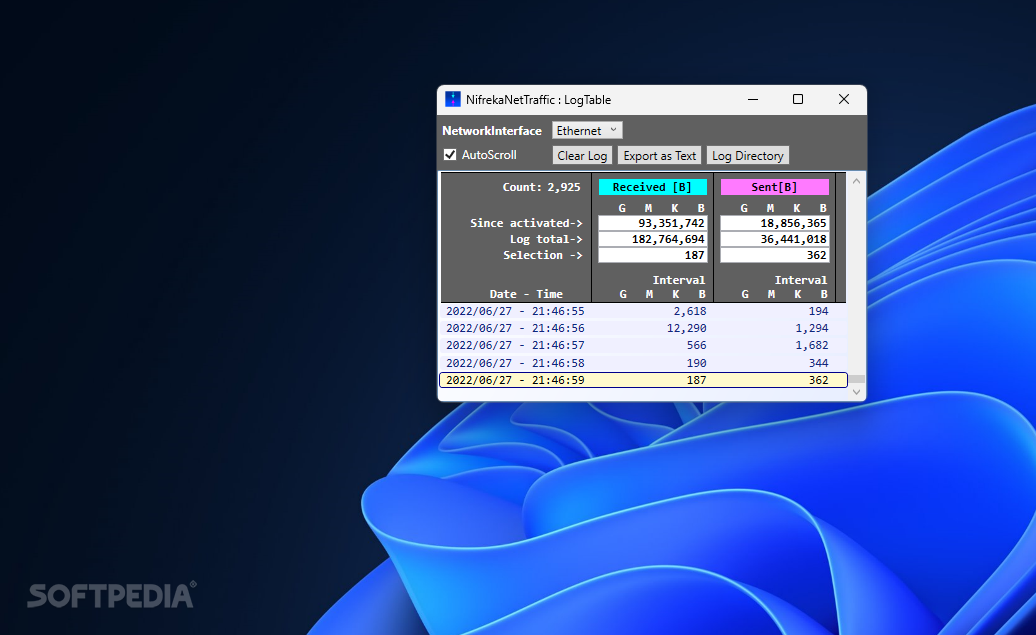Click the Selection -> label
The image size is (1036, 635).
[543, 255]
